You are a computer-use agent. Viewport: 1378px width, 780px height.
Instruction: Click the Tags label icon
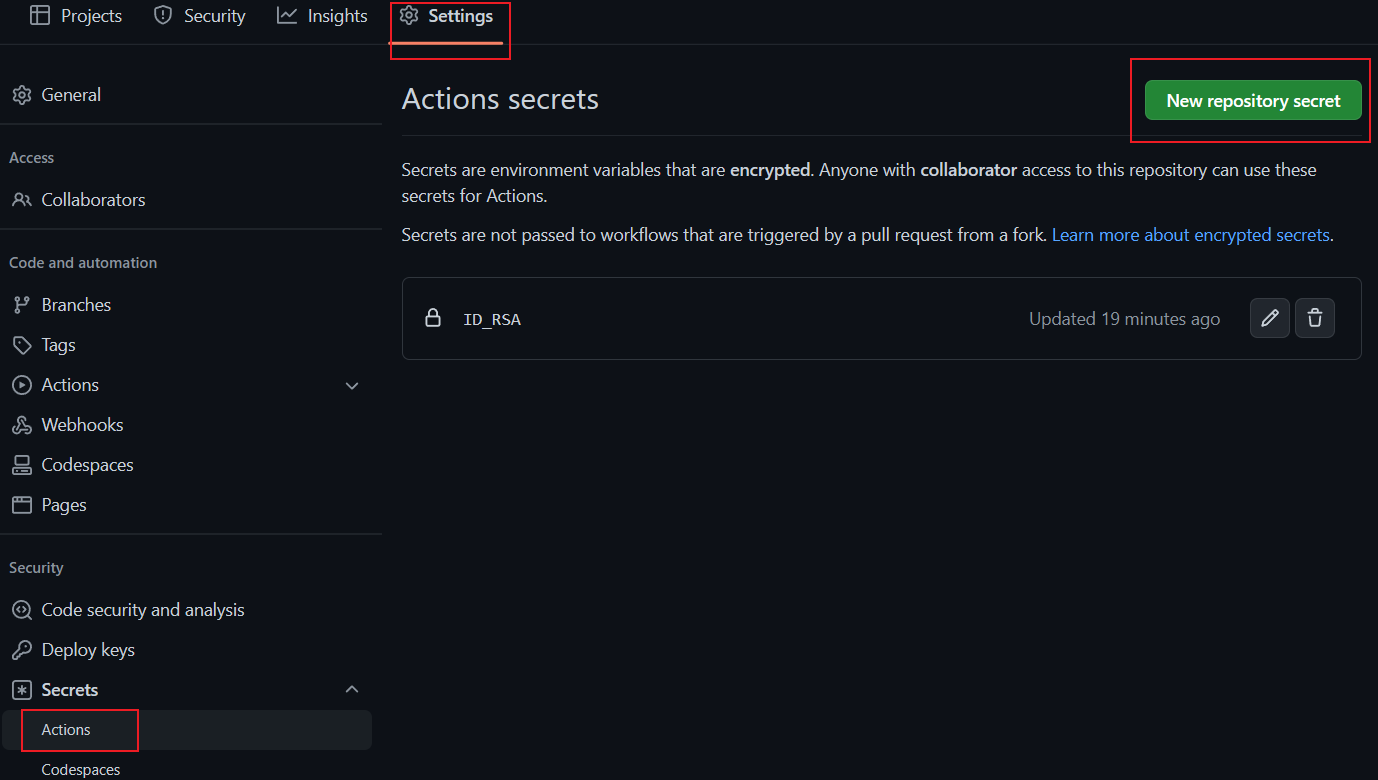21,344
